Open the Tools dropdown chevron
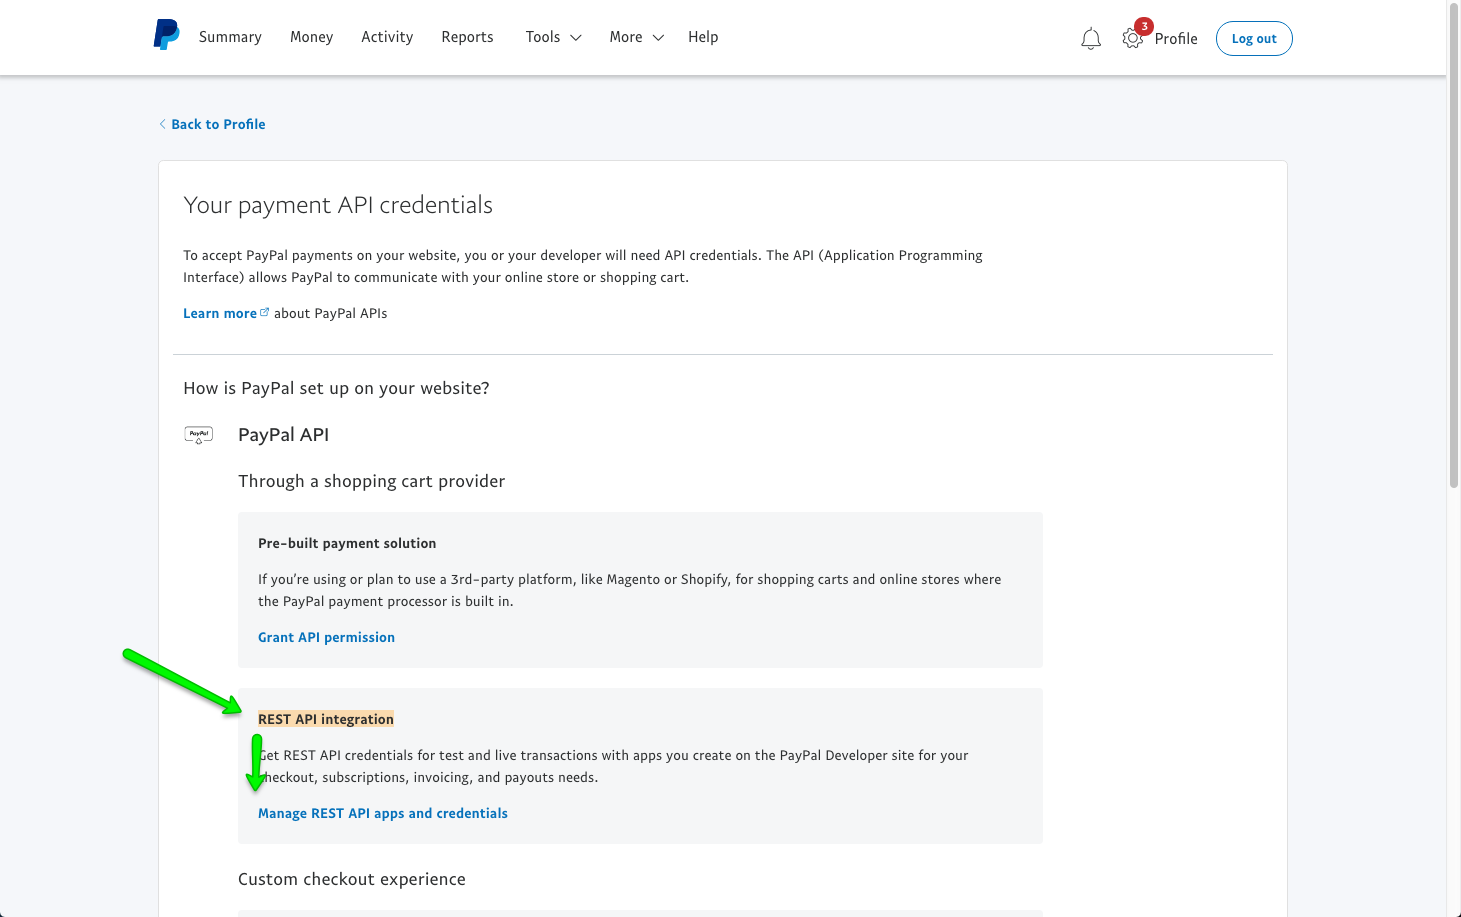This screenshot has width=1461, height=917. 576,38
